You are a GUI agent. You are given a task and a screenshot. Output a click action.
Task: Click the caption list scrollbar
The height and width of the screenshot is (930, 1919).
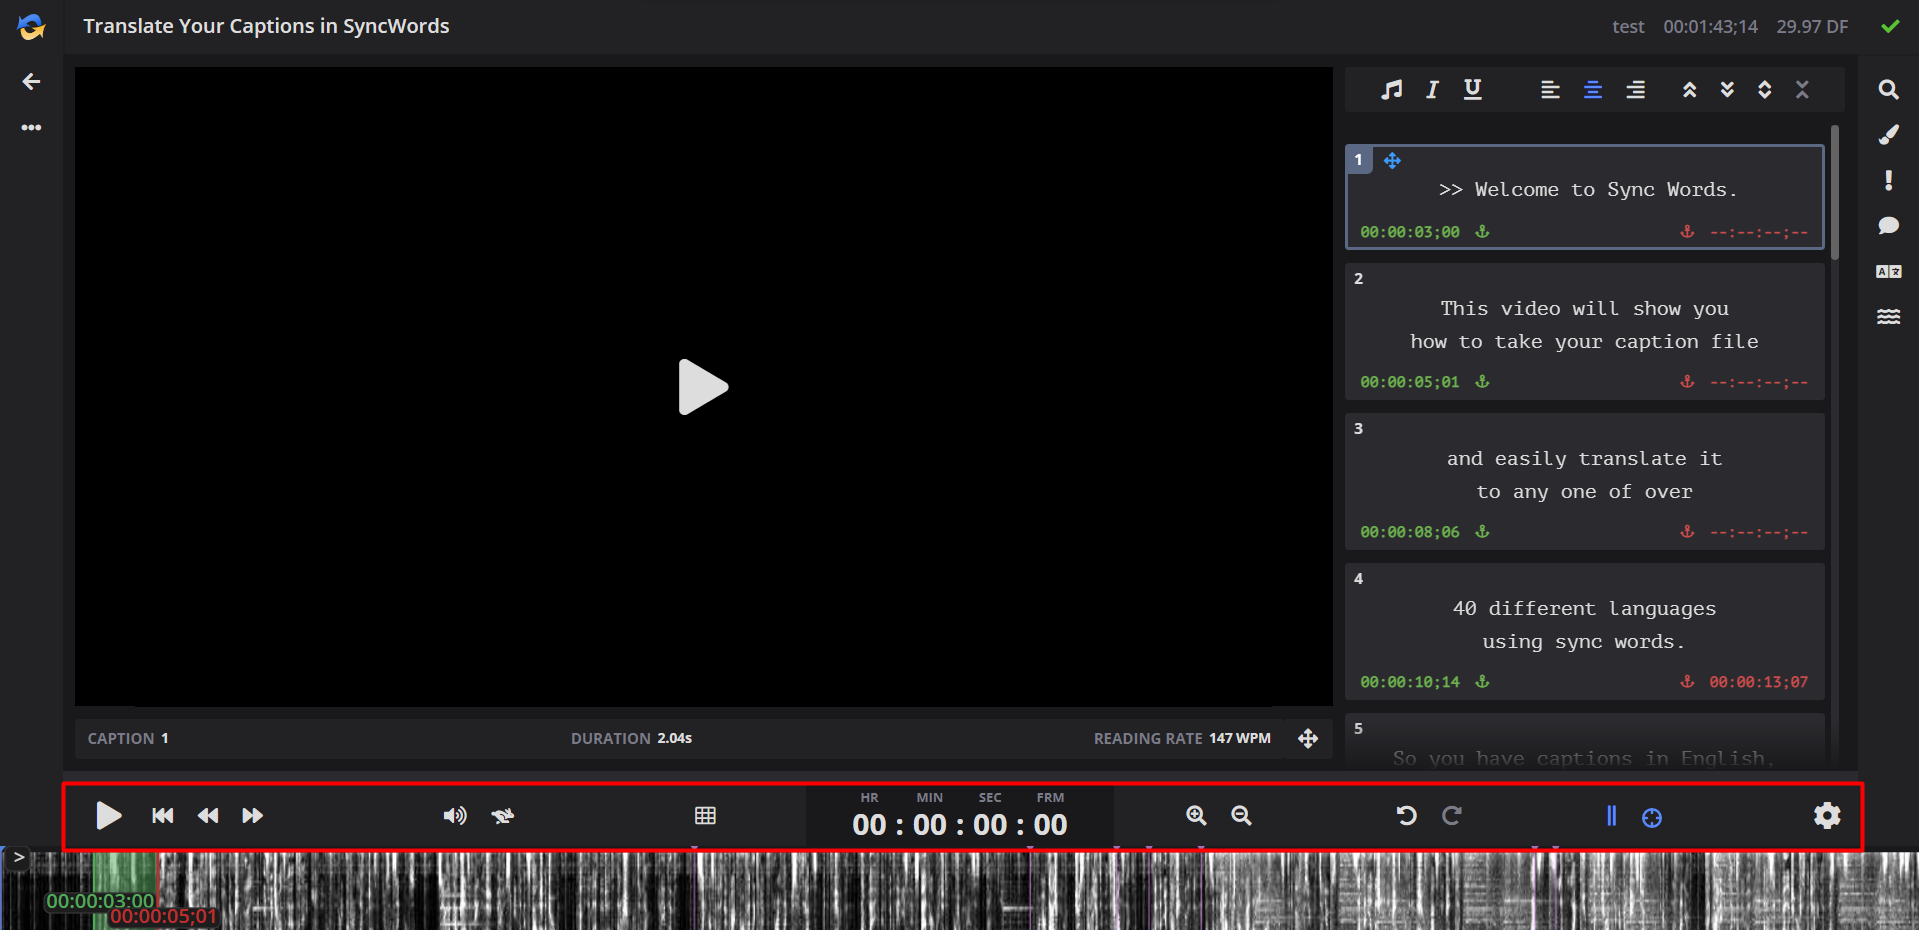tap(1835, 192)
